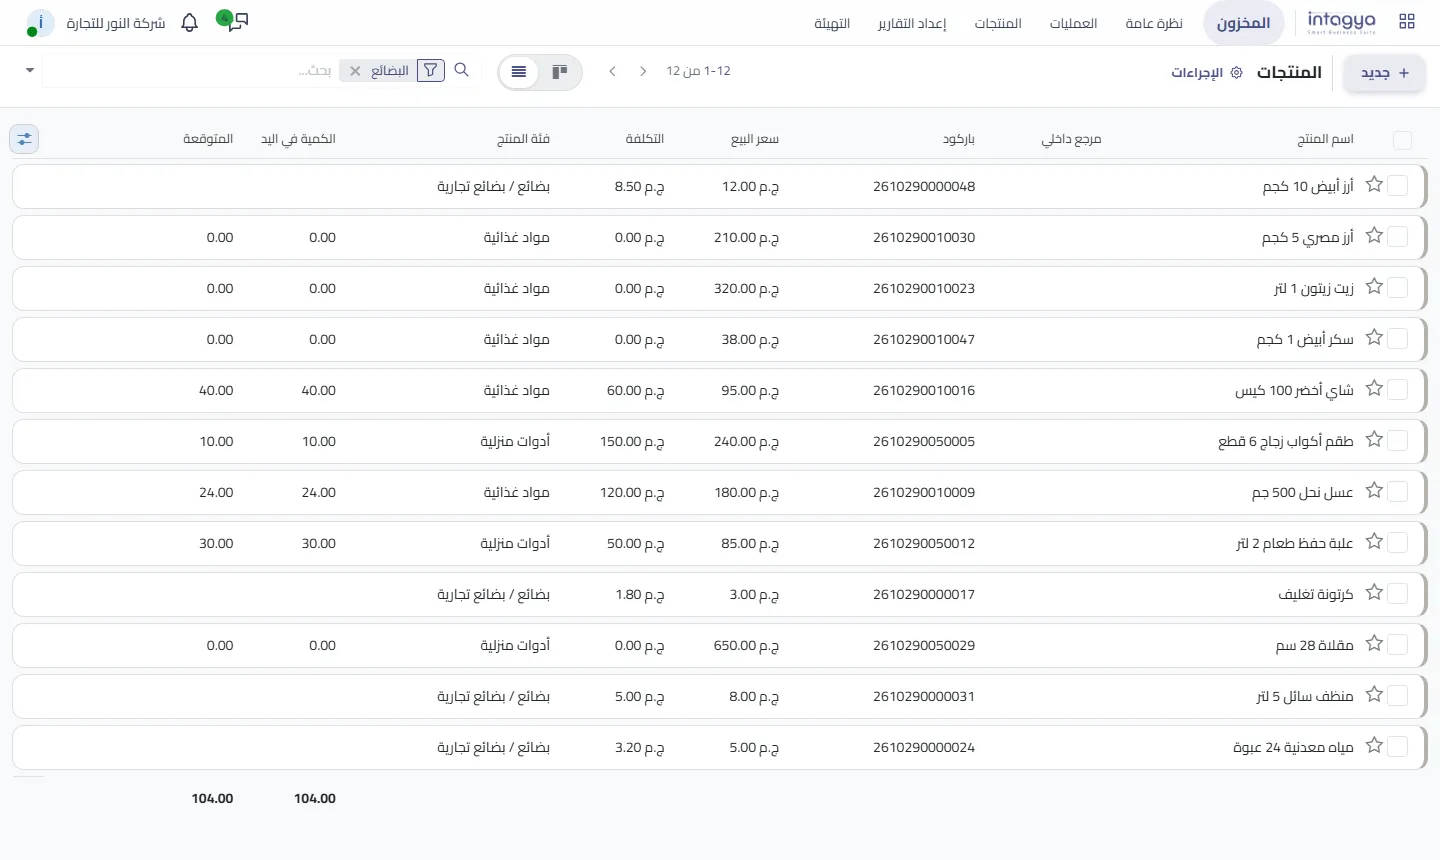Click the جديد new button
Viewport: 1440px width, 860px height.
click(1384, 73)
